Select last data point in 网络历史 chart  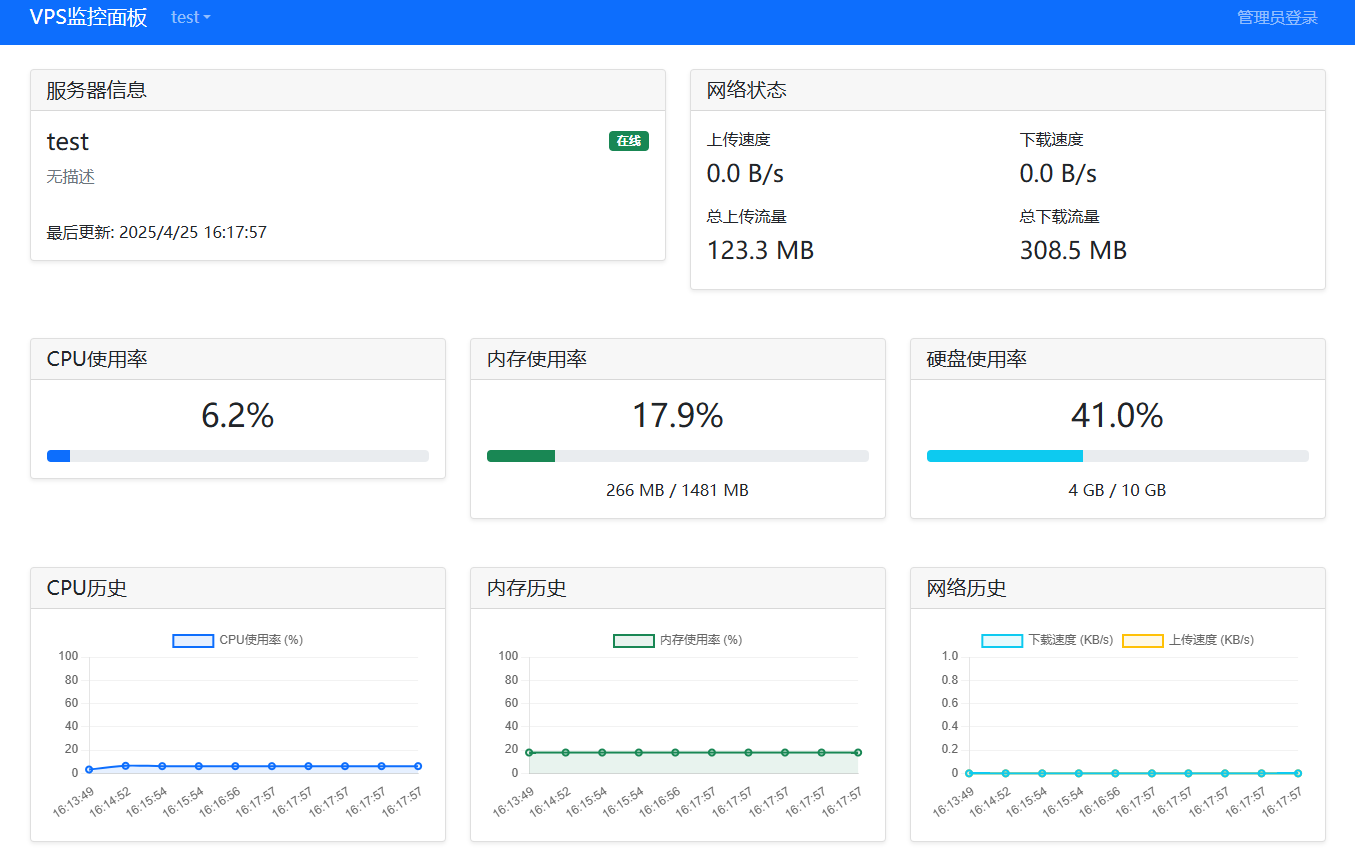(1297, 773)
